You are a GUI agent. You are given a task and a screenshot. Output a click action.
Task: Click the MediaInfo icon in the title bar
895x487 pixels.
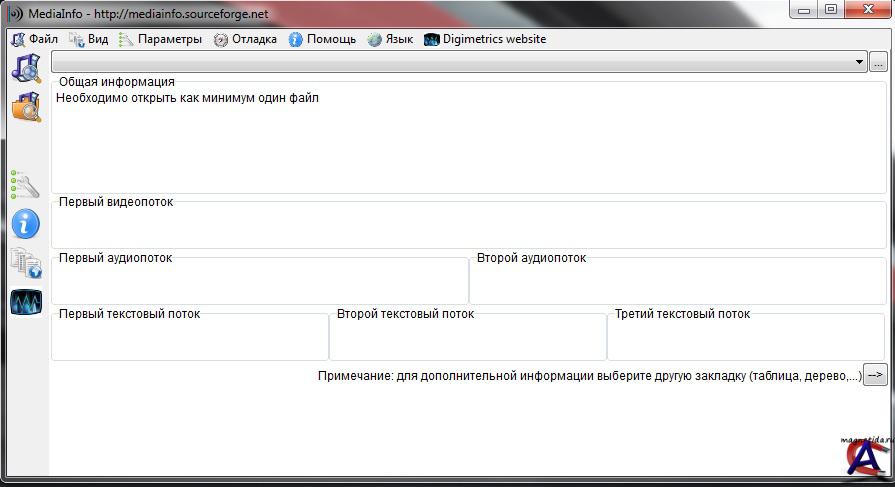[15, 14]
